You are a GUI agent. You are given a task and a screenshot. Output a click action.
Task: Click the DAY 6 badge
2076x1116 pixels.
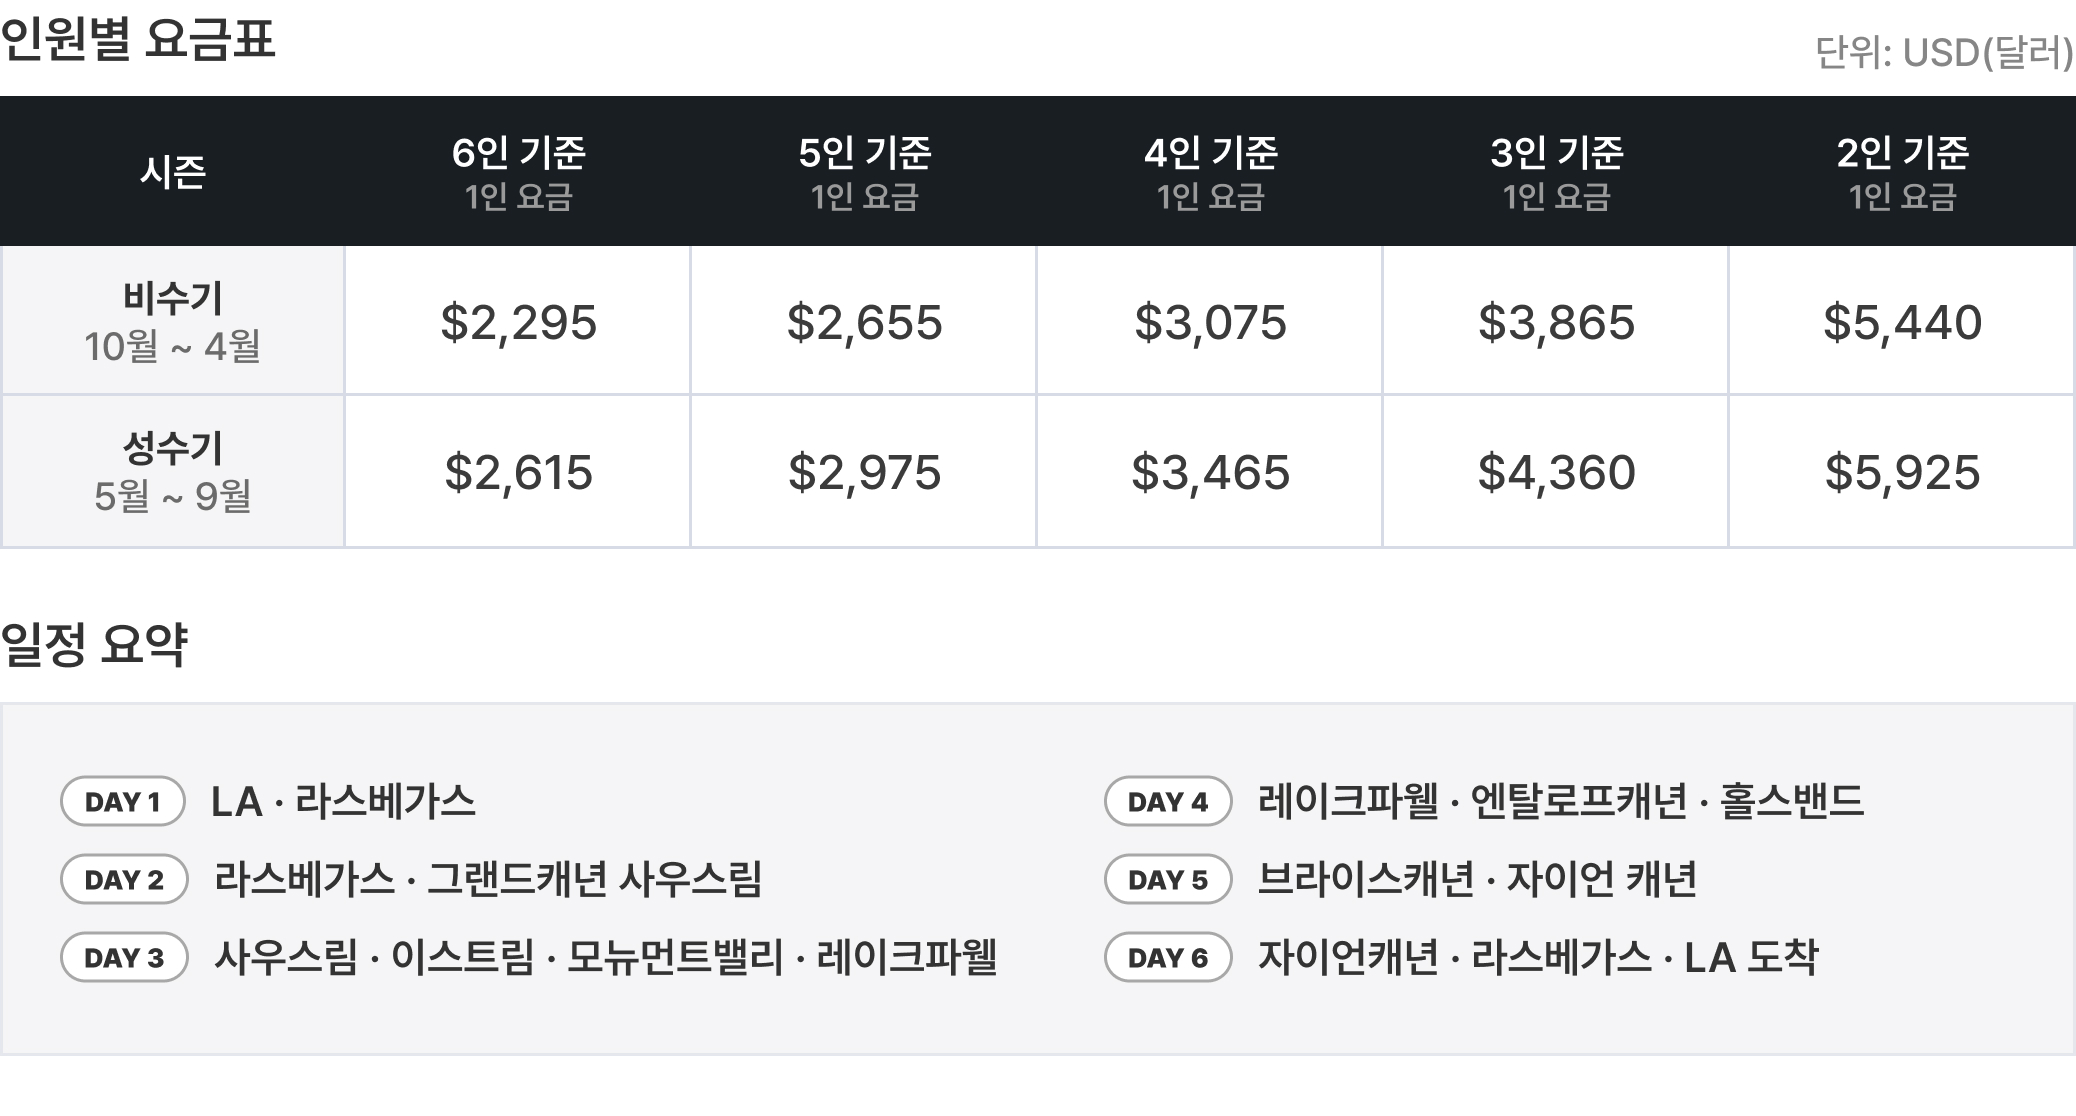coord(1167,957)
